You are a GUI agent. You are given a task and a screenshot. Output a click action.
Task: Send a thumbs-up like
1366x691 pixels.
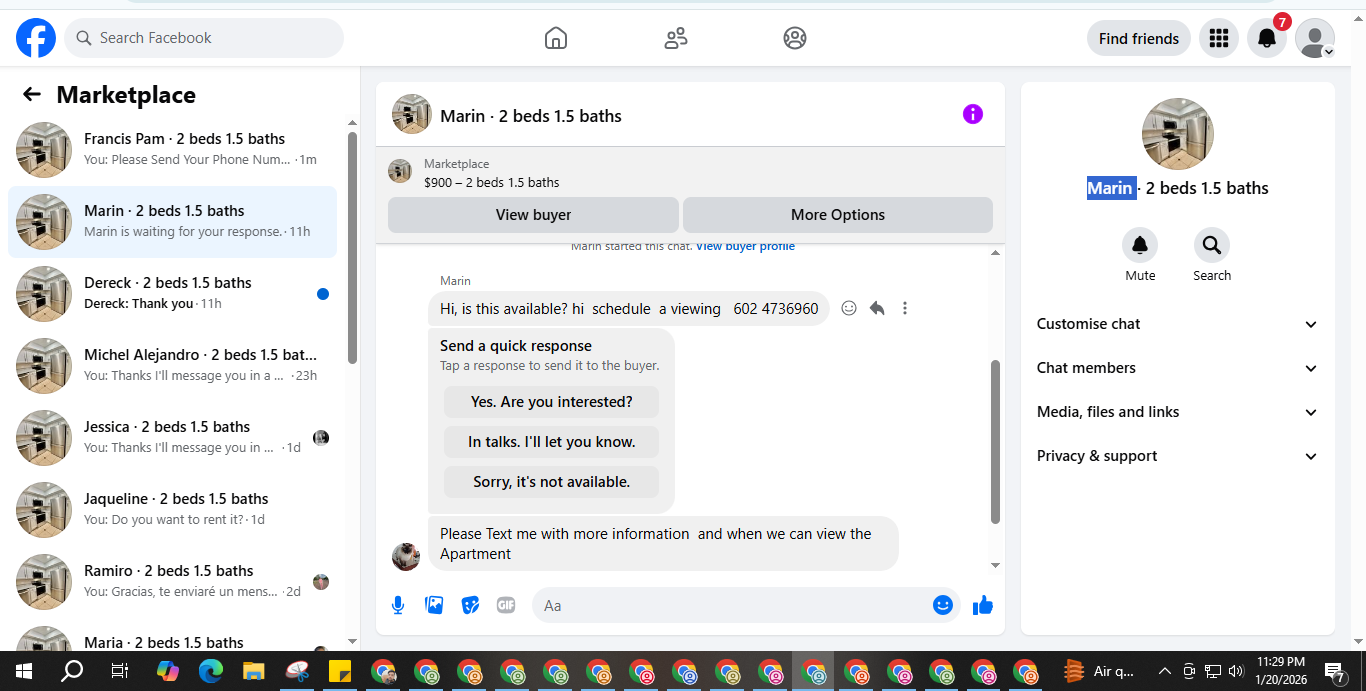pos(983,605)
